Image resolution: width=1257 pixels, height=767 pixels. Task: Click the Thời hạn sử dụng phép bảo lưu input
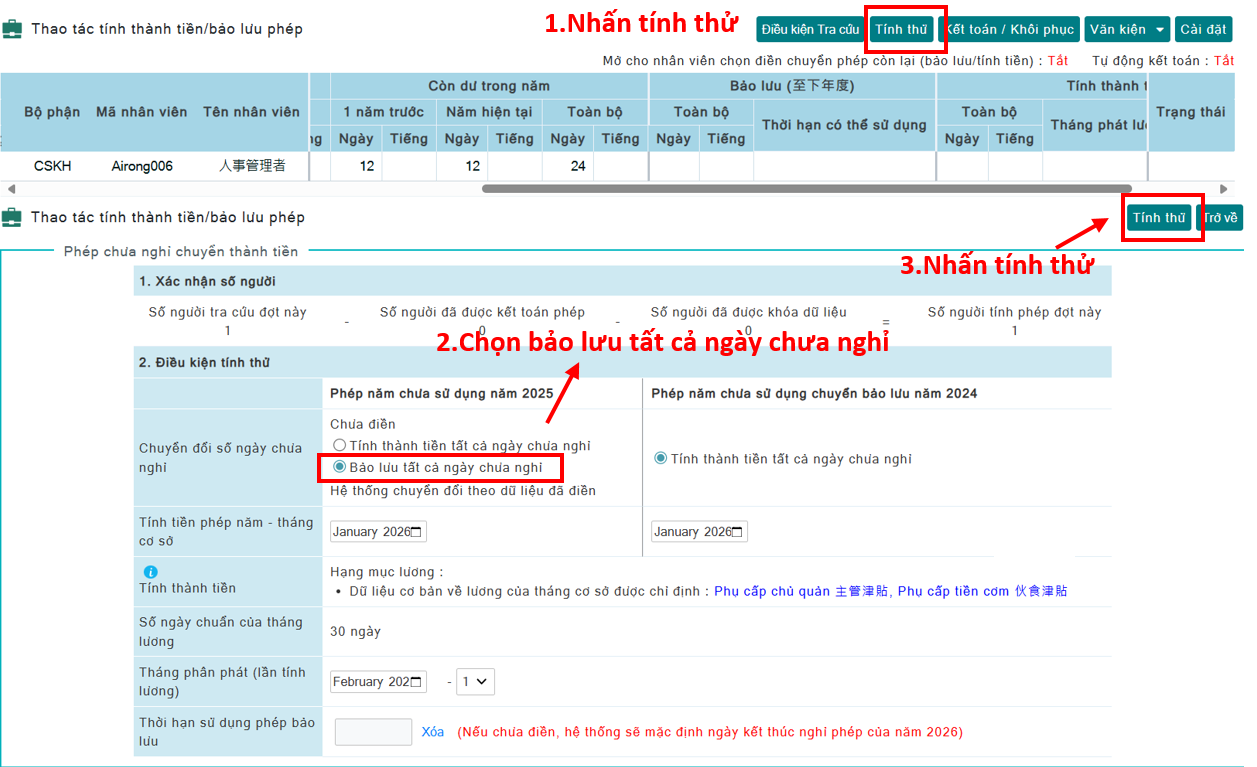[x=373, y=732]
